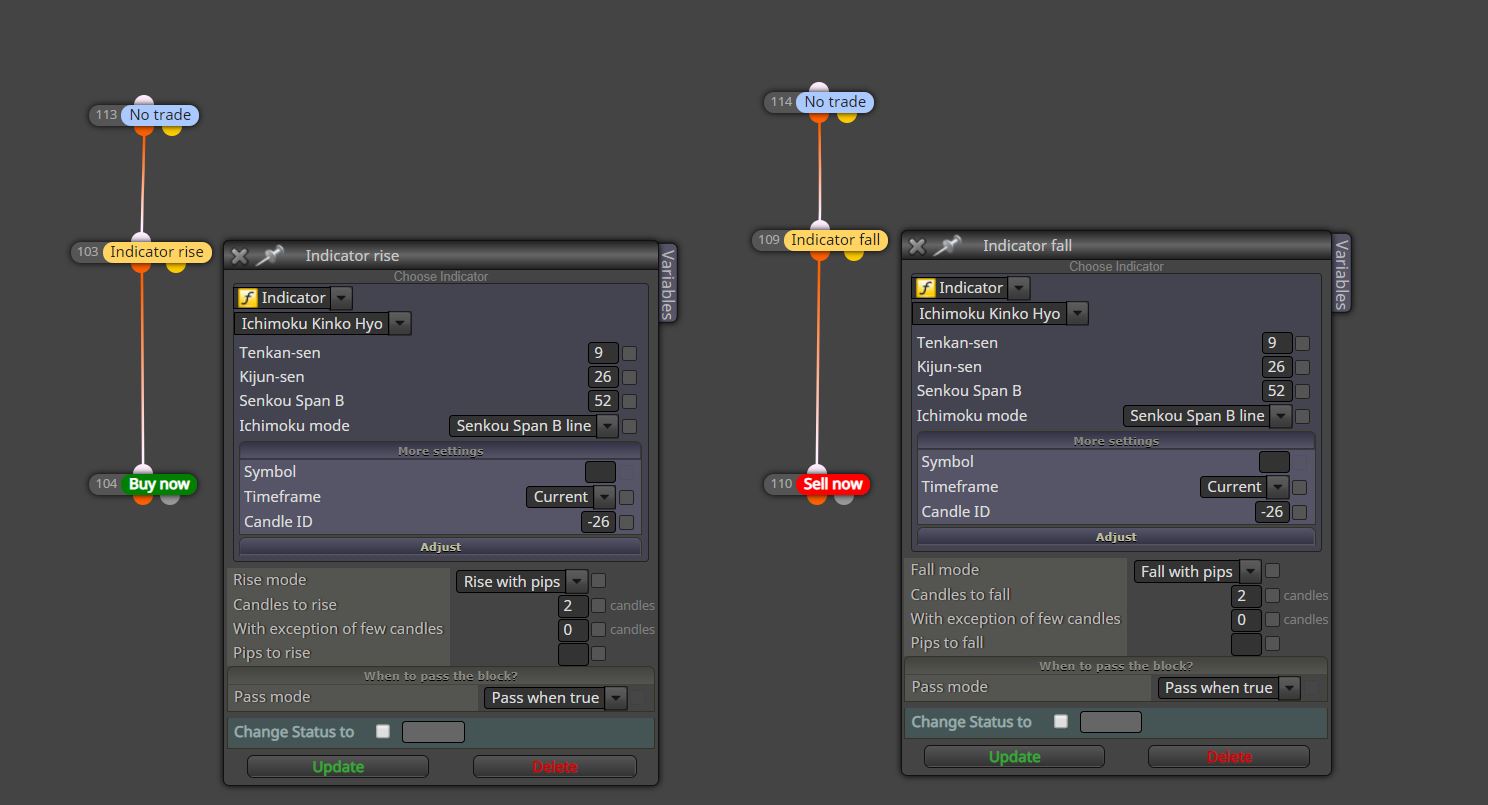Close the Indicator rise panel with the X icon

(x=239, y=256)
